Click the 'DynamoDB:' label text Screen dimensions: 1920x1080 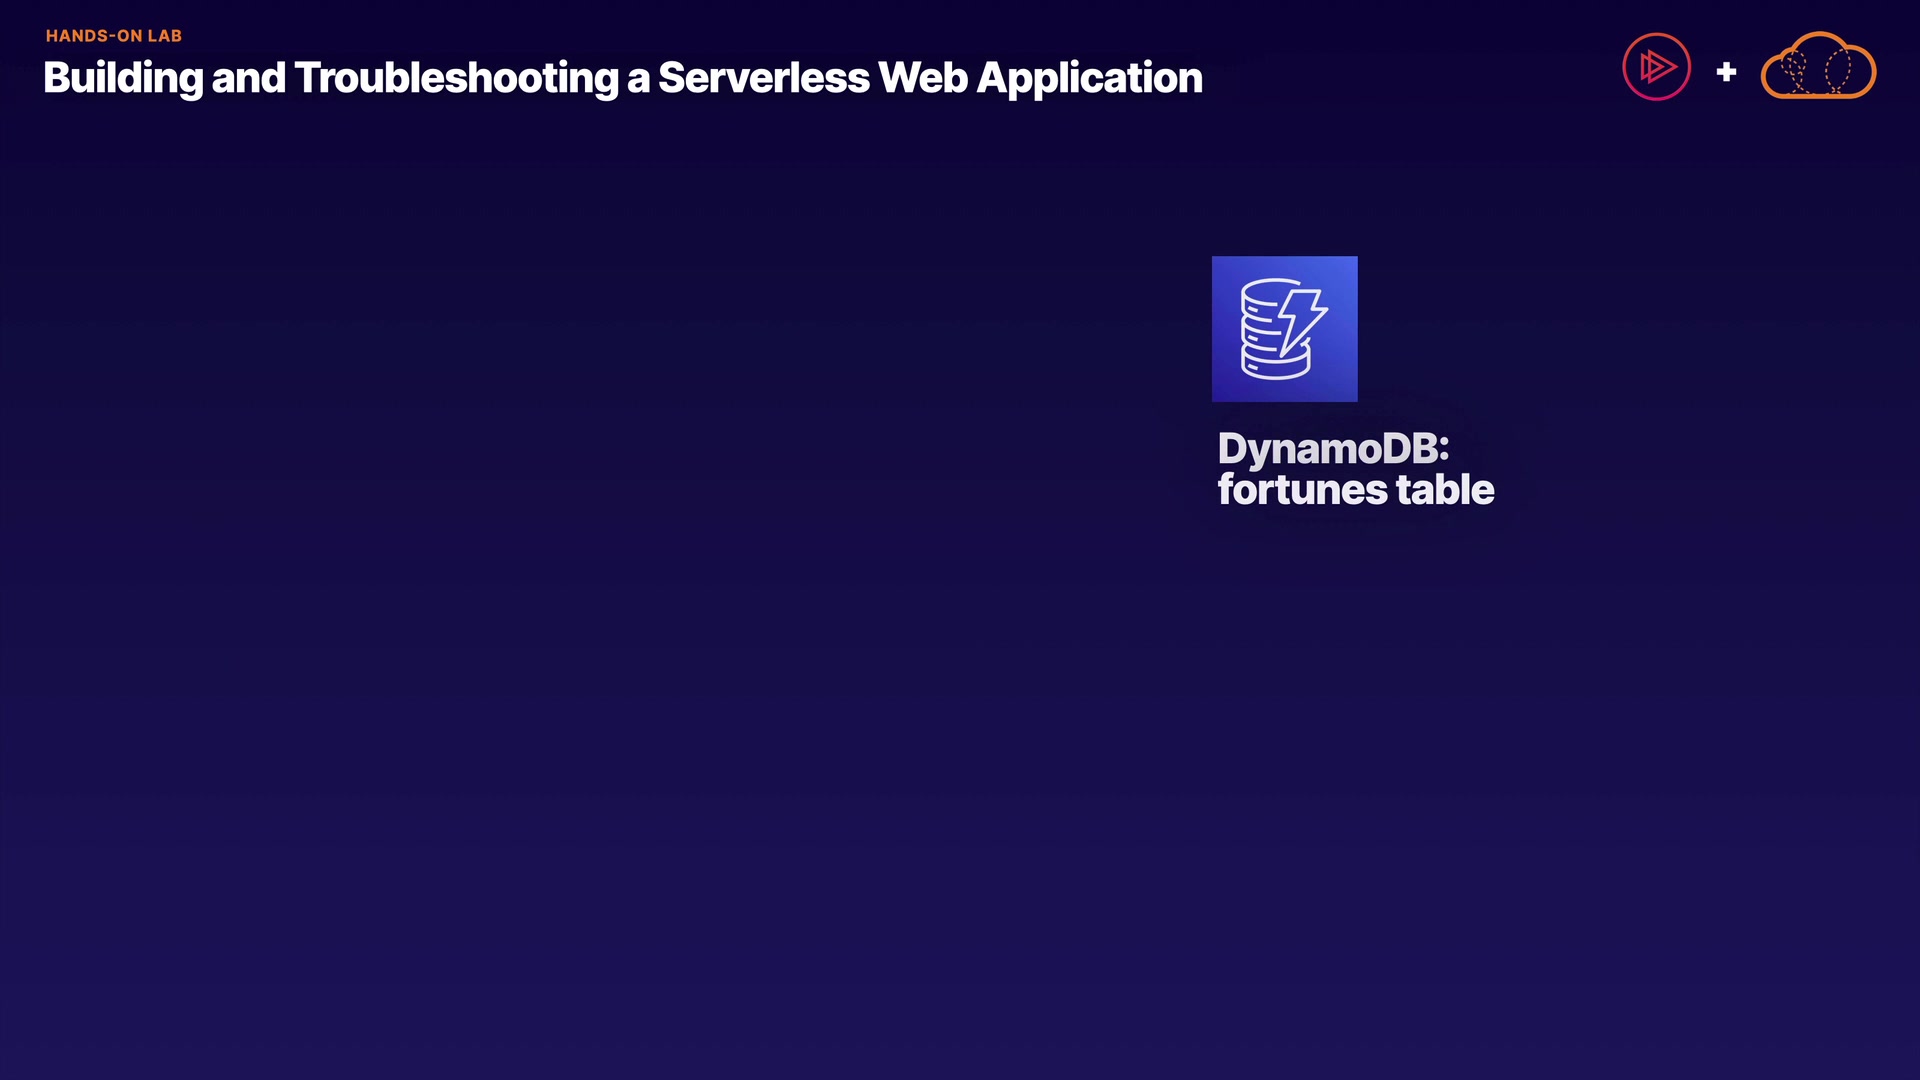pyautogui.click(x=1332, y=448)
